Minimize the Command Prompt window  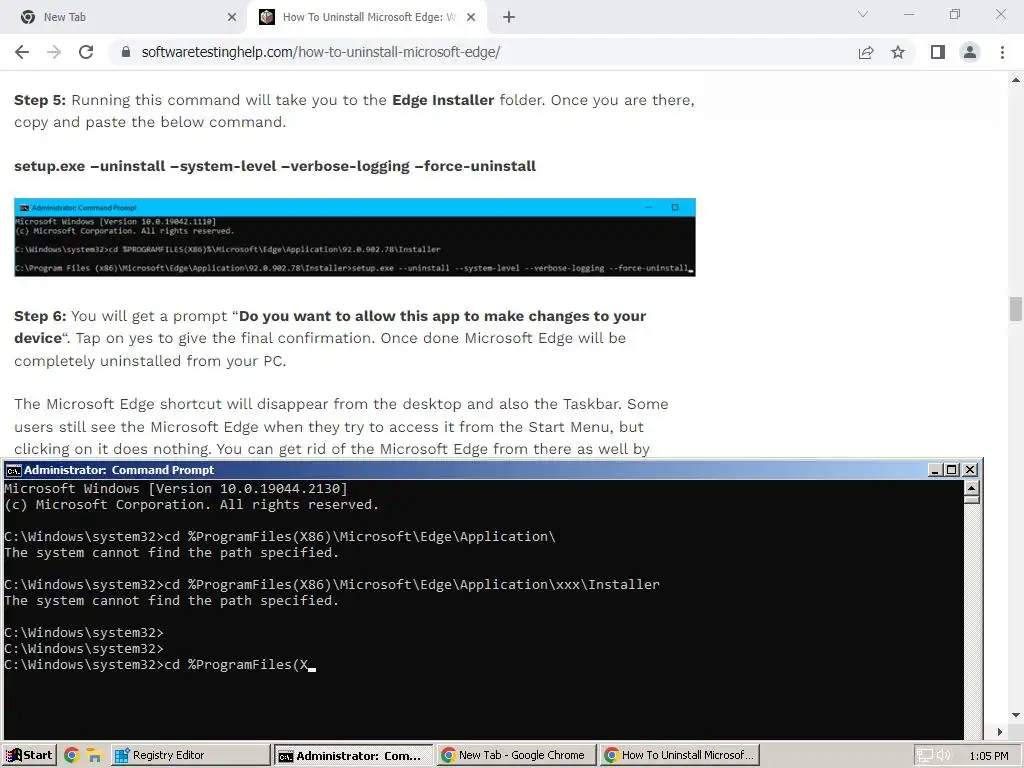[935, 470]
